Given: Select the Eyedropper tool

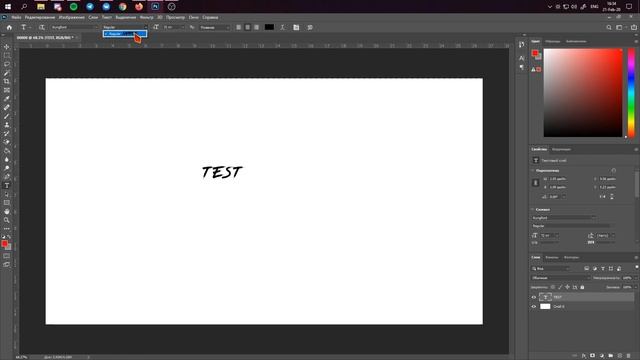Looking at the screenshot, I should [x=7, y=99].
